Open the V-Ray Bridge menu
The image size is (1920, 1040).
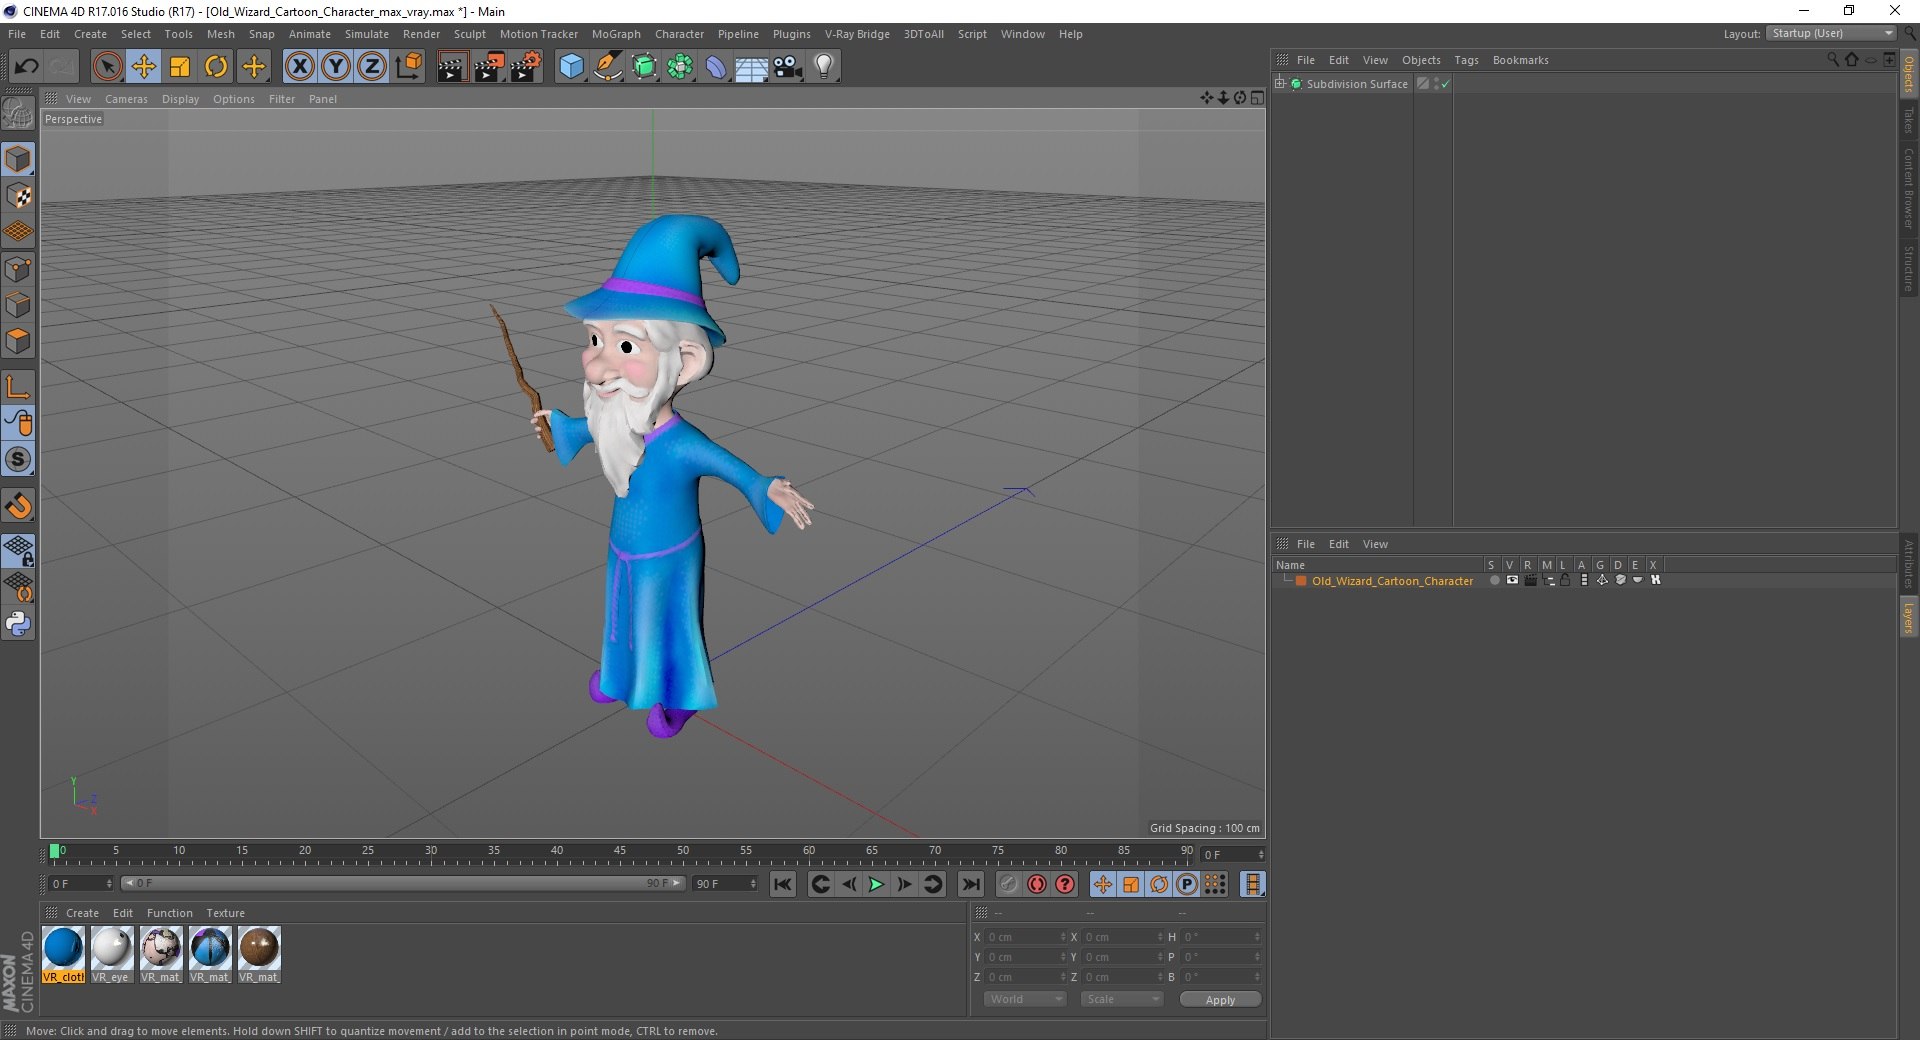pos(856,34)
